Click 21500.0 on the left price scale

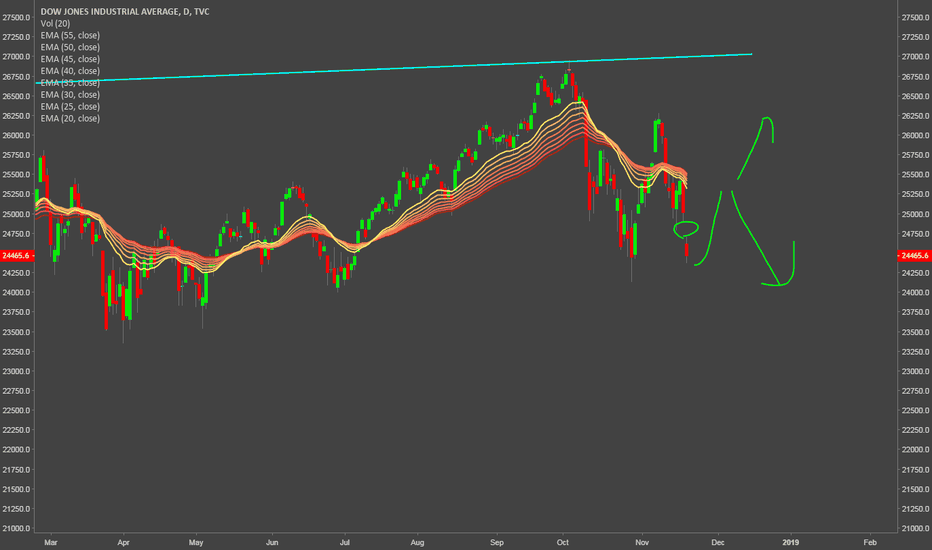[16, 489]
